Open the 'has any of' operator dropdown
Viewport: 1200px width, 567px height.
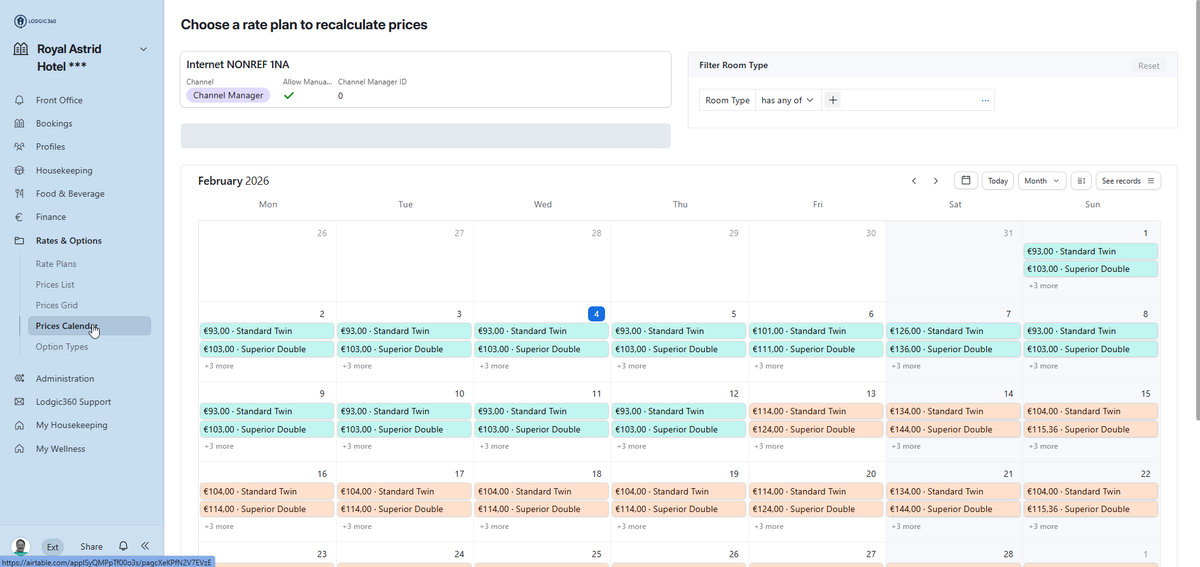coord(788,100)
